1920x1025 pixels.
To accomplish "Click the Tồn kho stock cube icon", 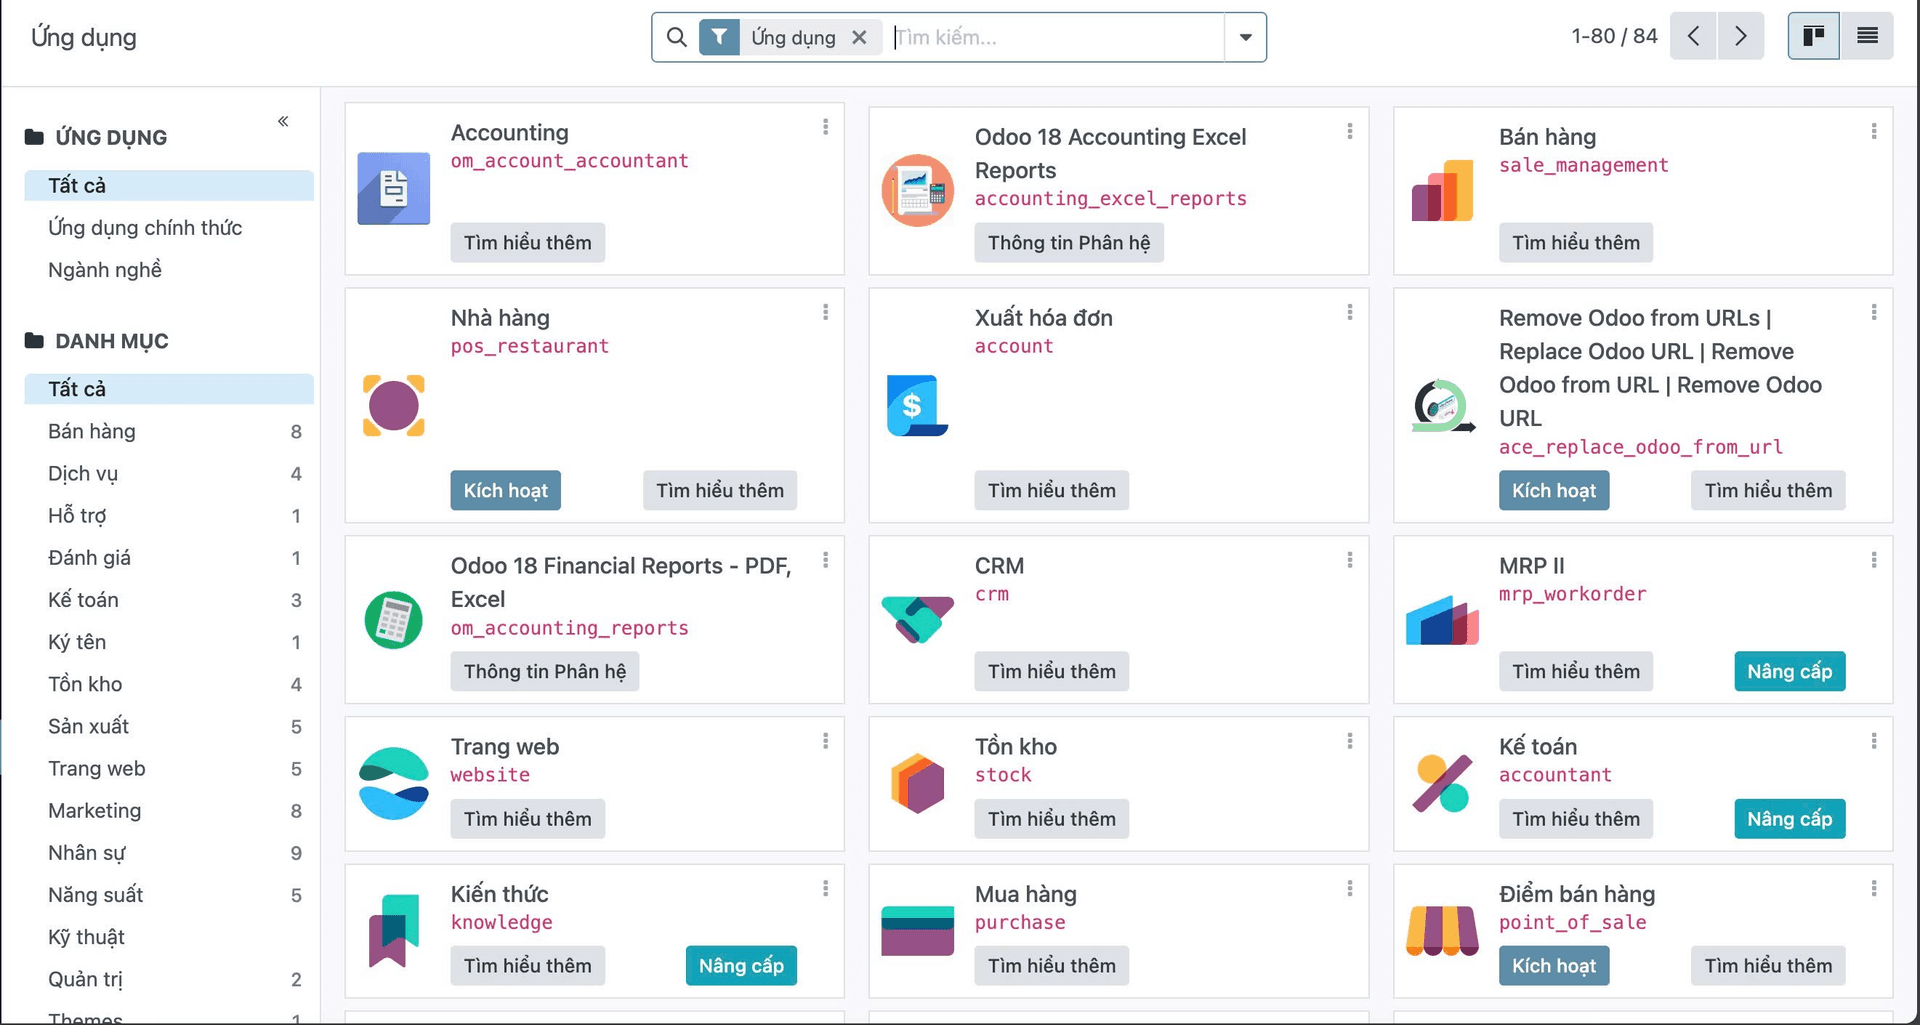I will (x=917, y=783).
